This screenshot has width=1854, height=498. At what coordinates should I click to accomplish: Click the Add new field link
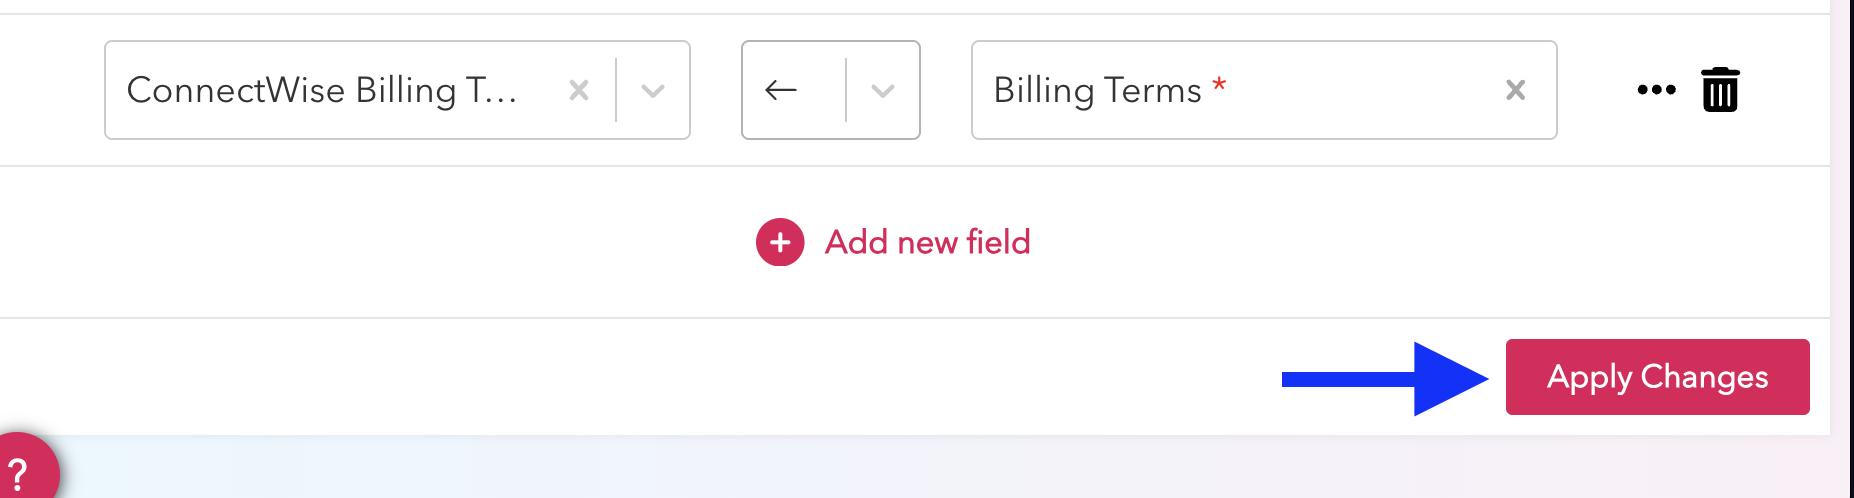click(x=927, y=242)
